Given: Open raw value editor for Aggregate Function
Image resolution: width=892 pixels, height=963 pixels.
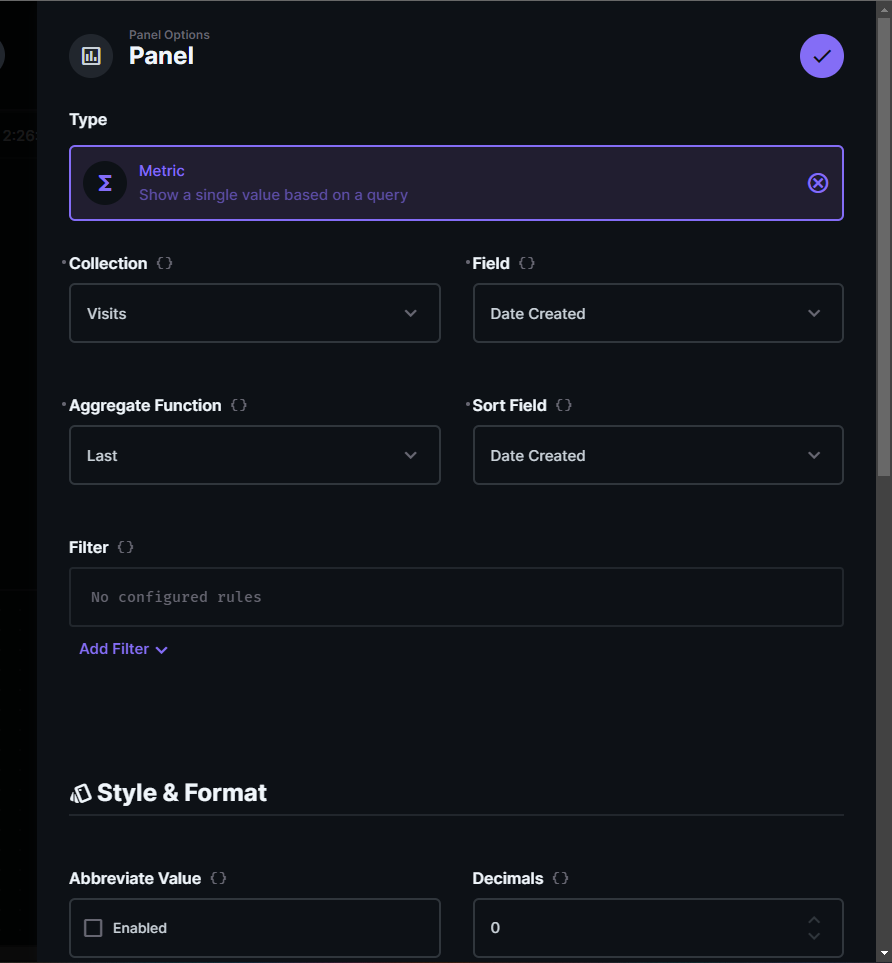Looking at the screenshot, I should pos(238,405).
